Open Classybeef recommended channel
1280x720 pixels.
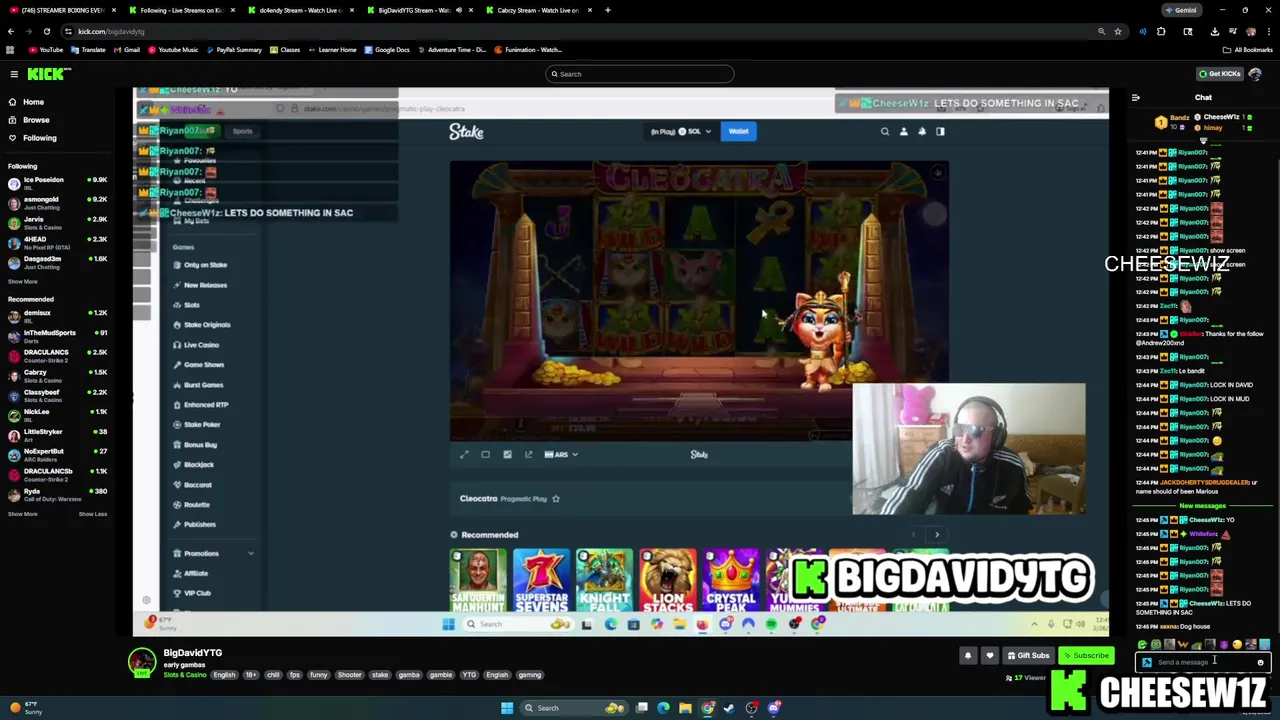pyautogui.click(x=57, y=395)
